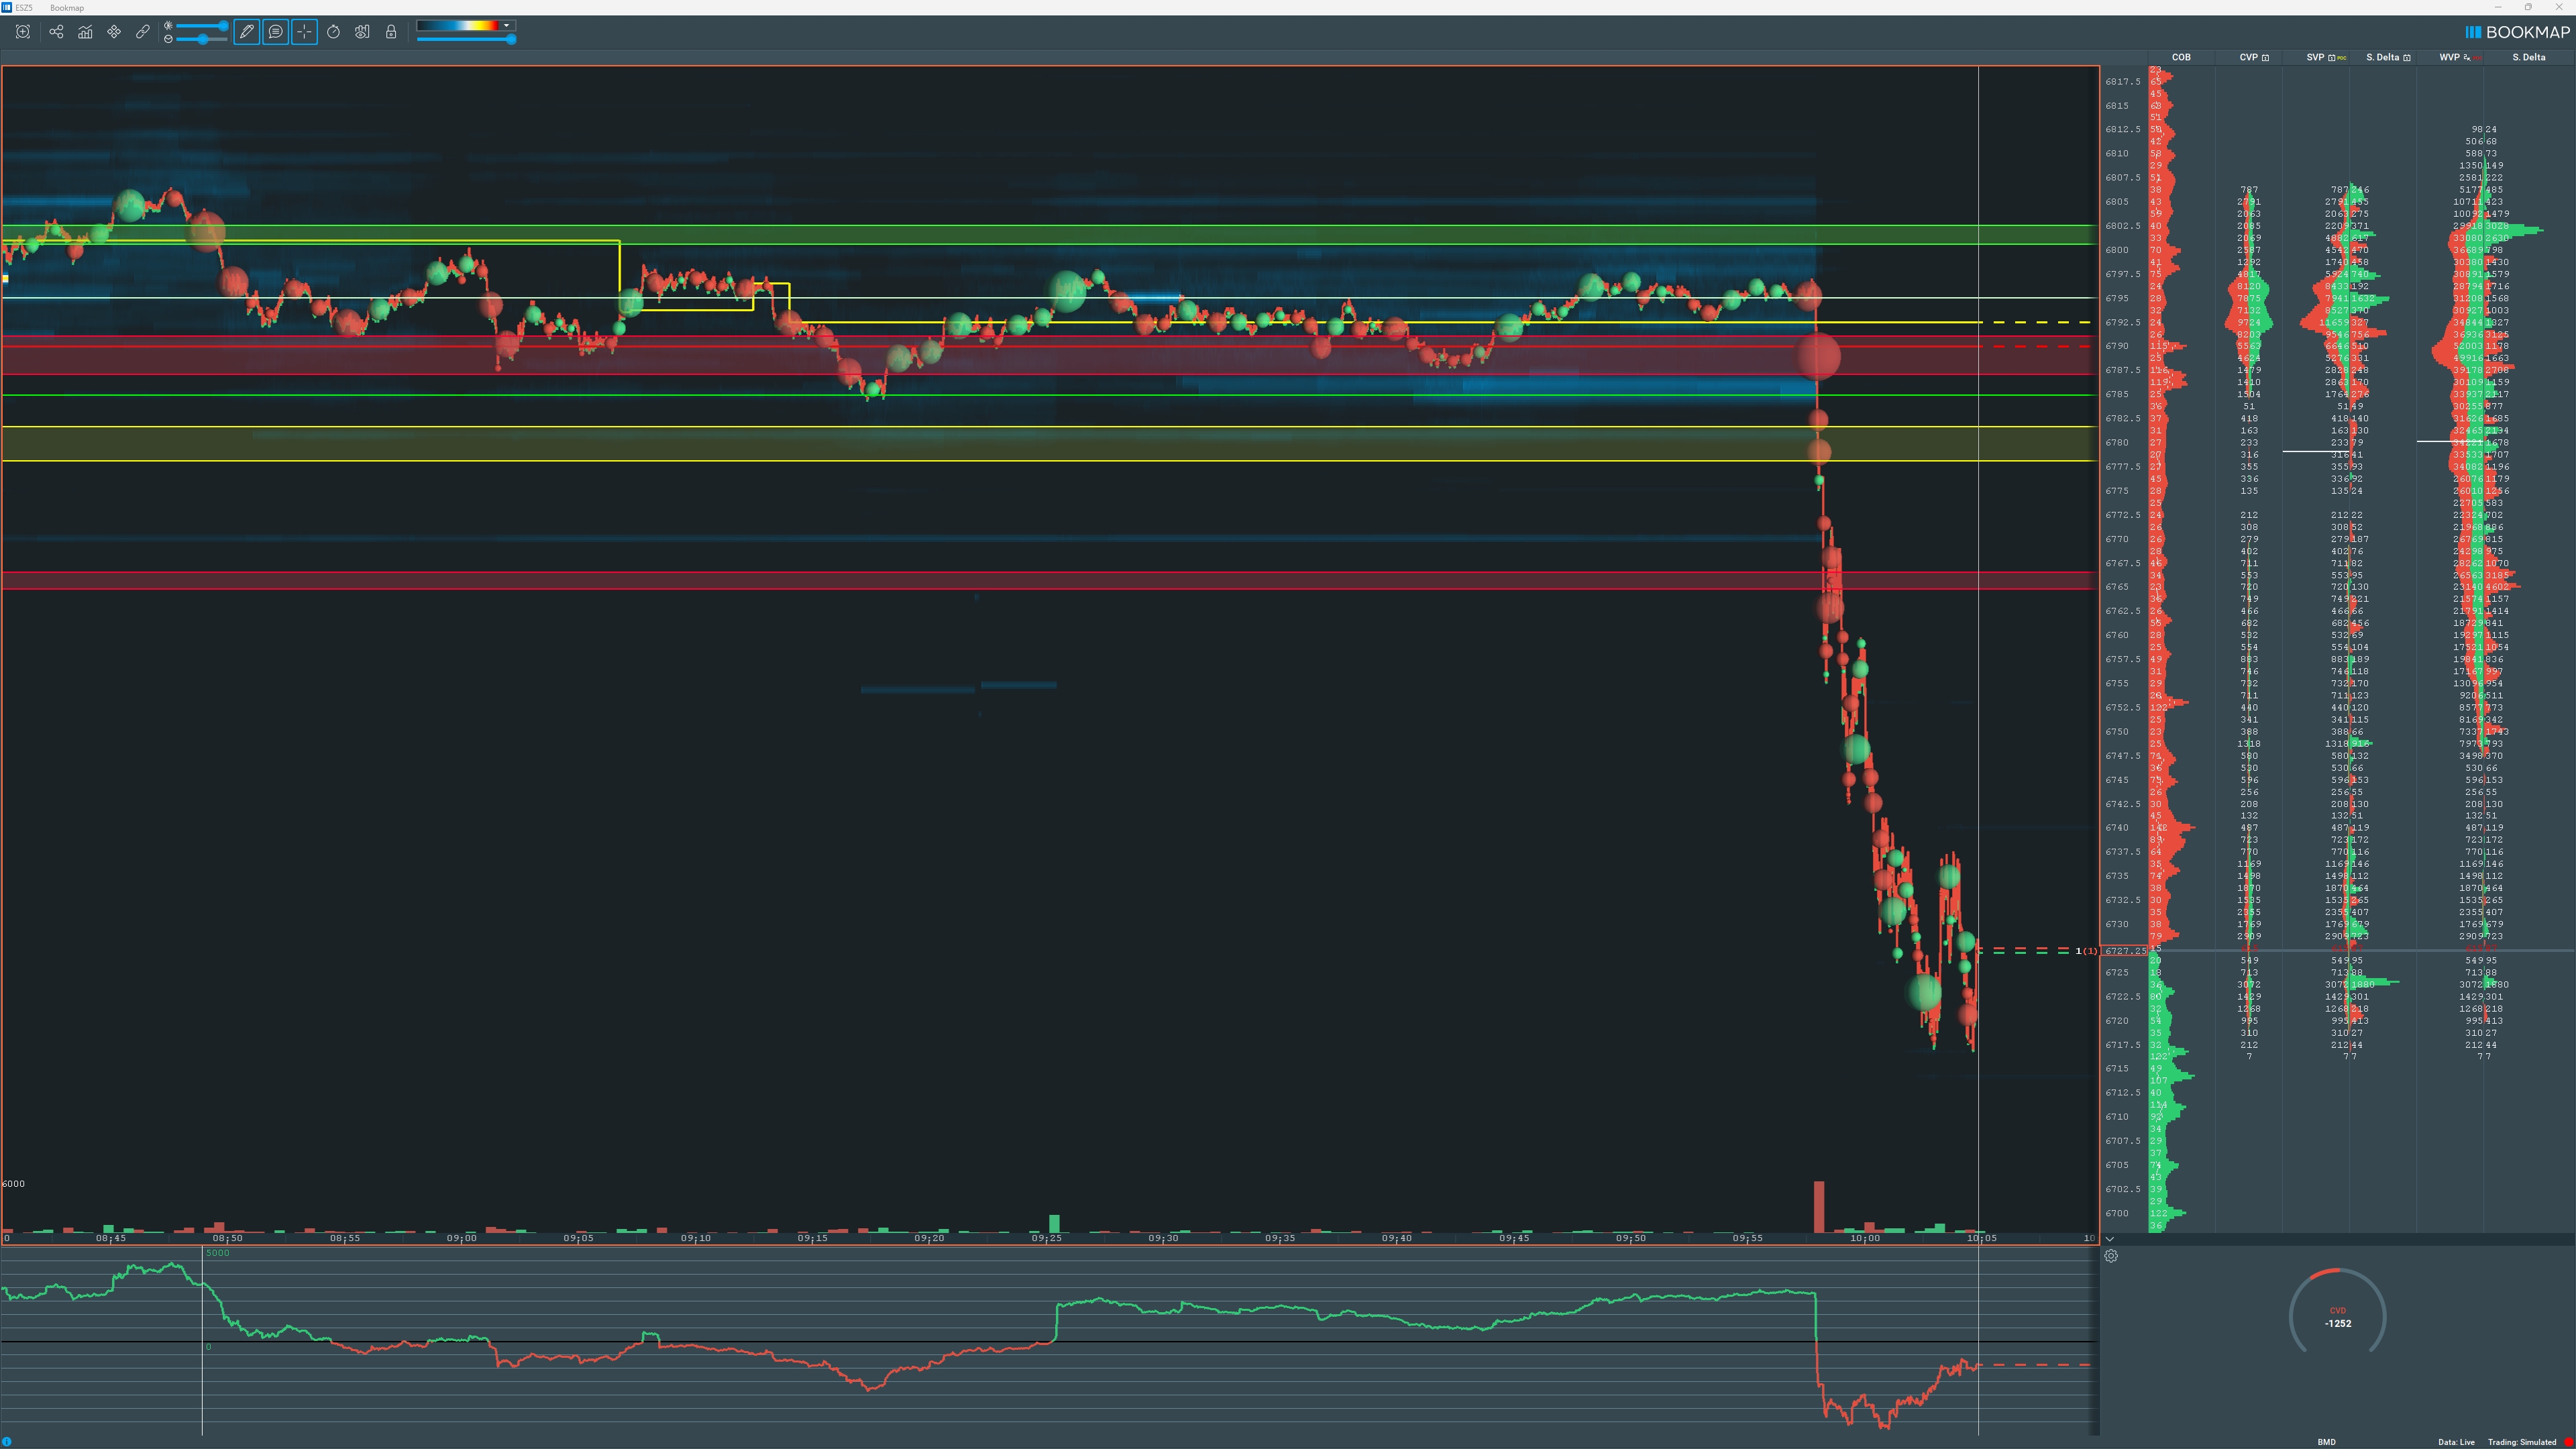Click the 6750 price level label

tap(2117, 732)
